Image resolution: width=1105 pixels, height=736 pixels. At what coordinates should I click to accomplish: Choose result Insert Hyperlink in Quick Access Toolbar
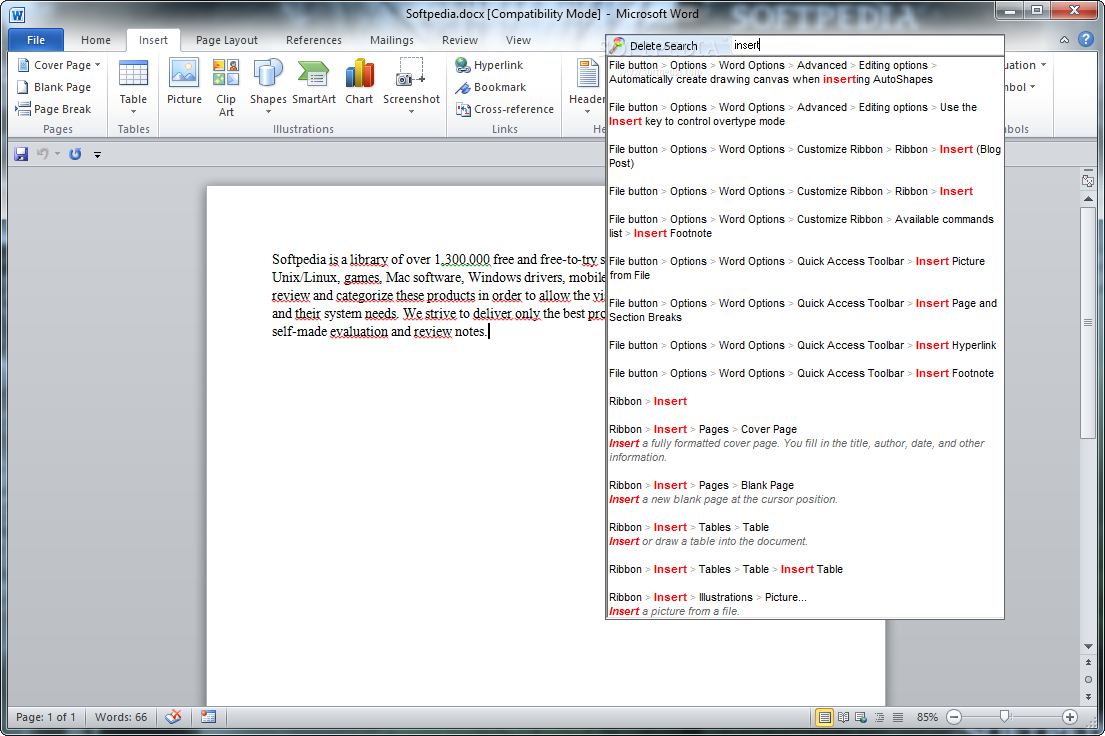[805, 345]
